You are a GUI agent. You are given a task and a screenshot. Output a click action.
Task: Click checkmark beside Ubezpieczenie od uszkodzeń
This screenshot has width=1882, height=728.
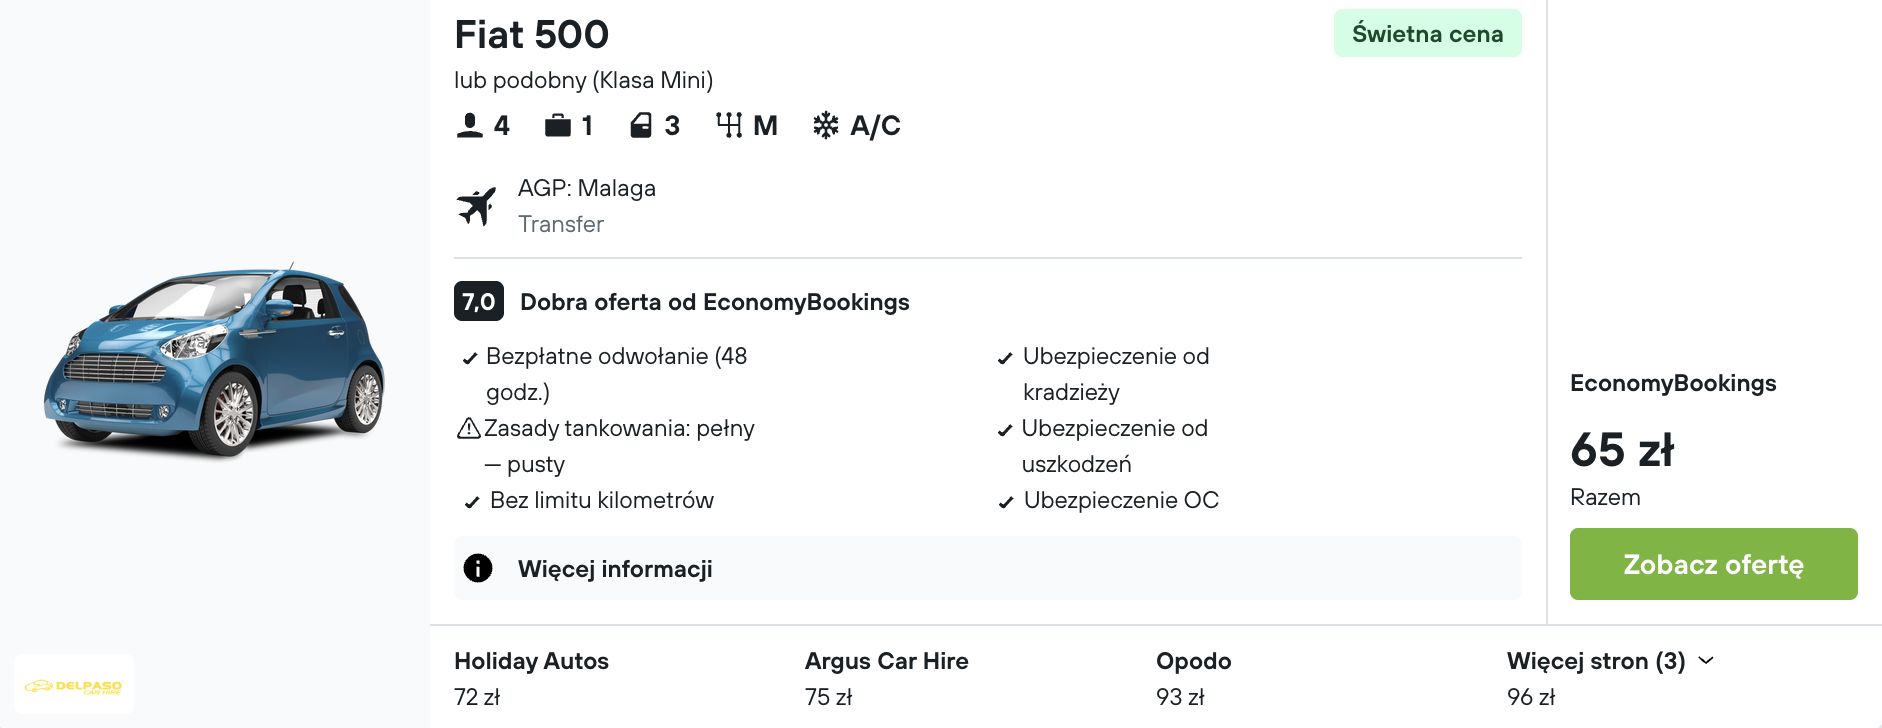tap(1005, 430)
